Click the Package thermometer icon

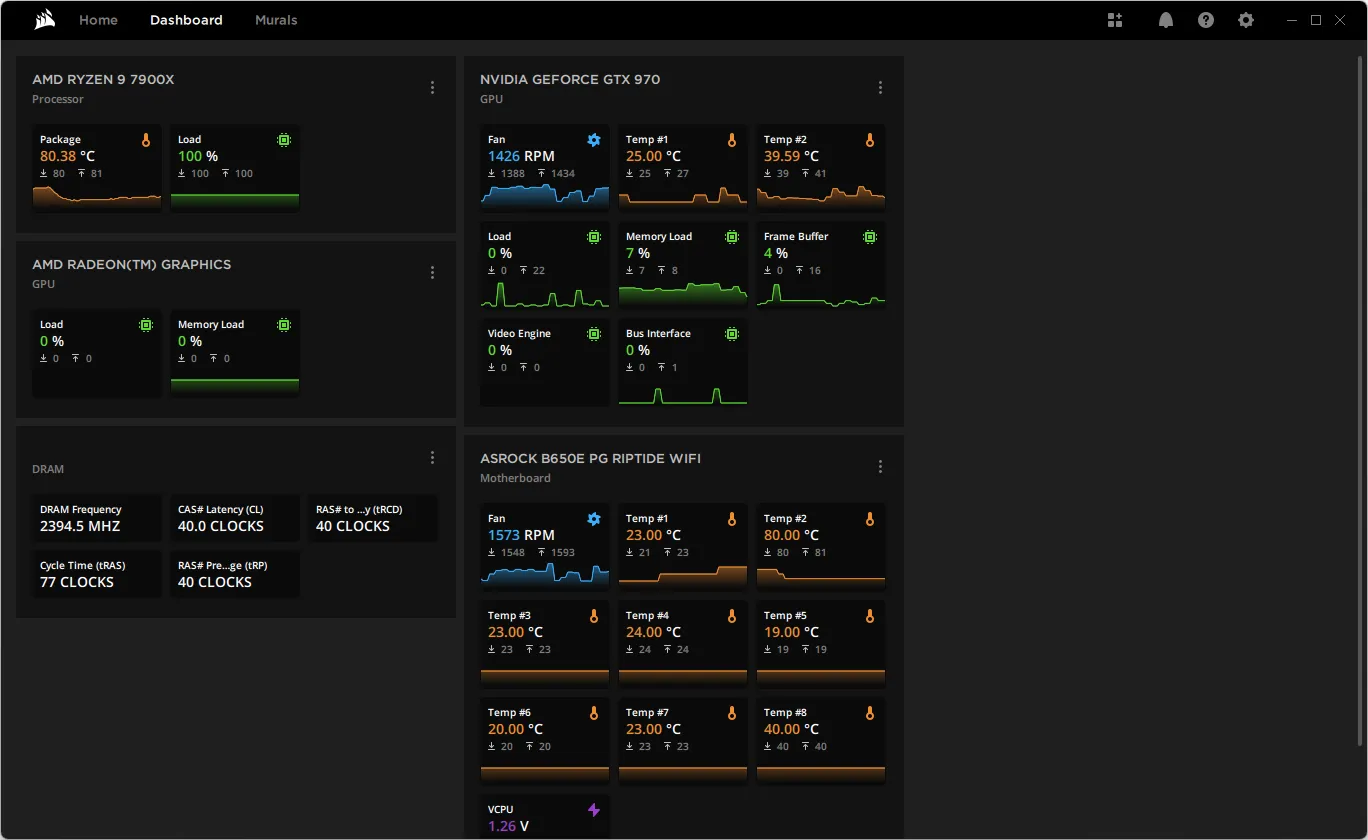pyautogui.click(x=146, y=141)
